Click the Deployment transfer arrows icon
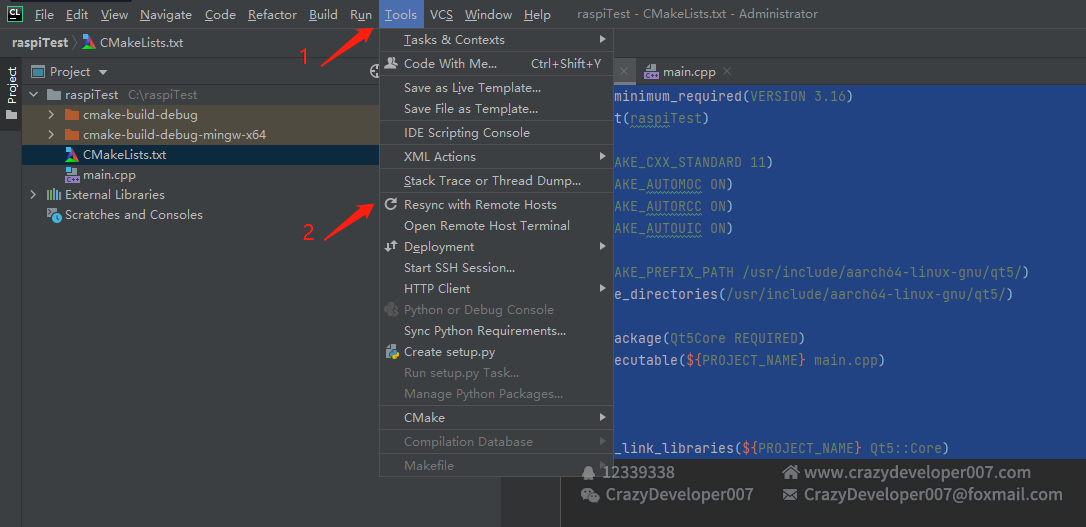The image size is (1086, 527). pyautogui.click(x=391, y=246)
